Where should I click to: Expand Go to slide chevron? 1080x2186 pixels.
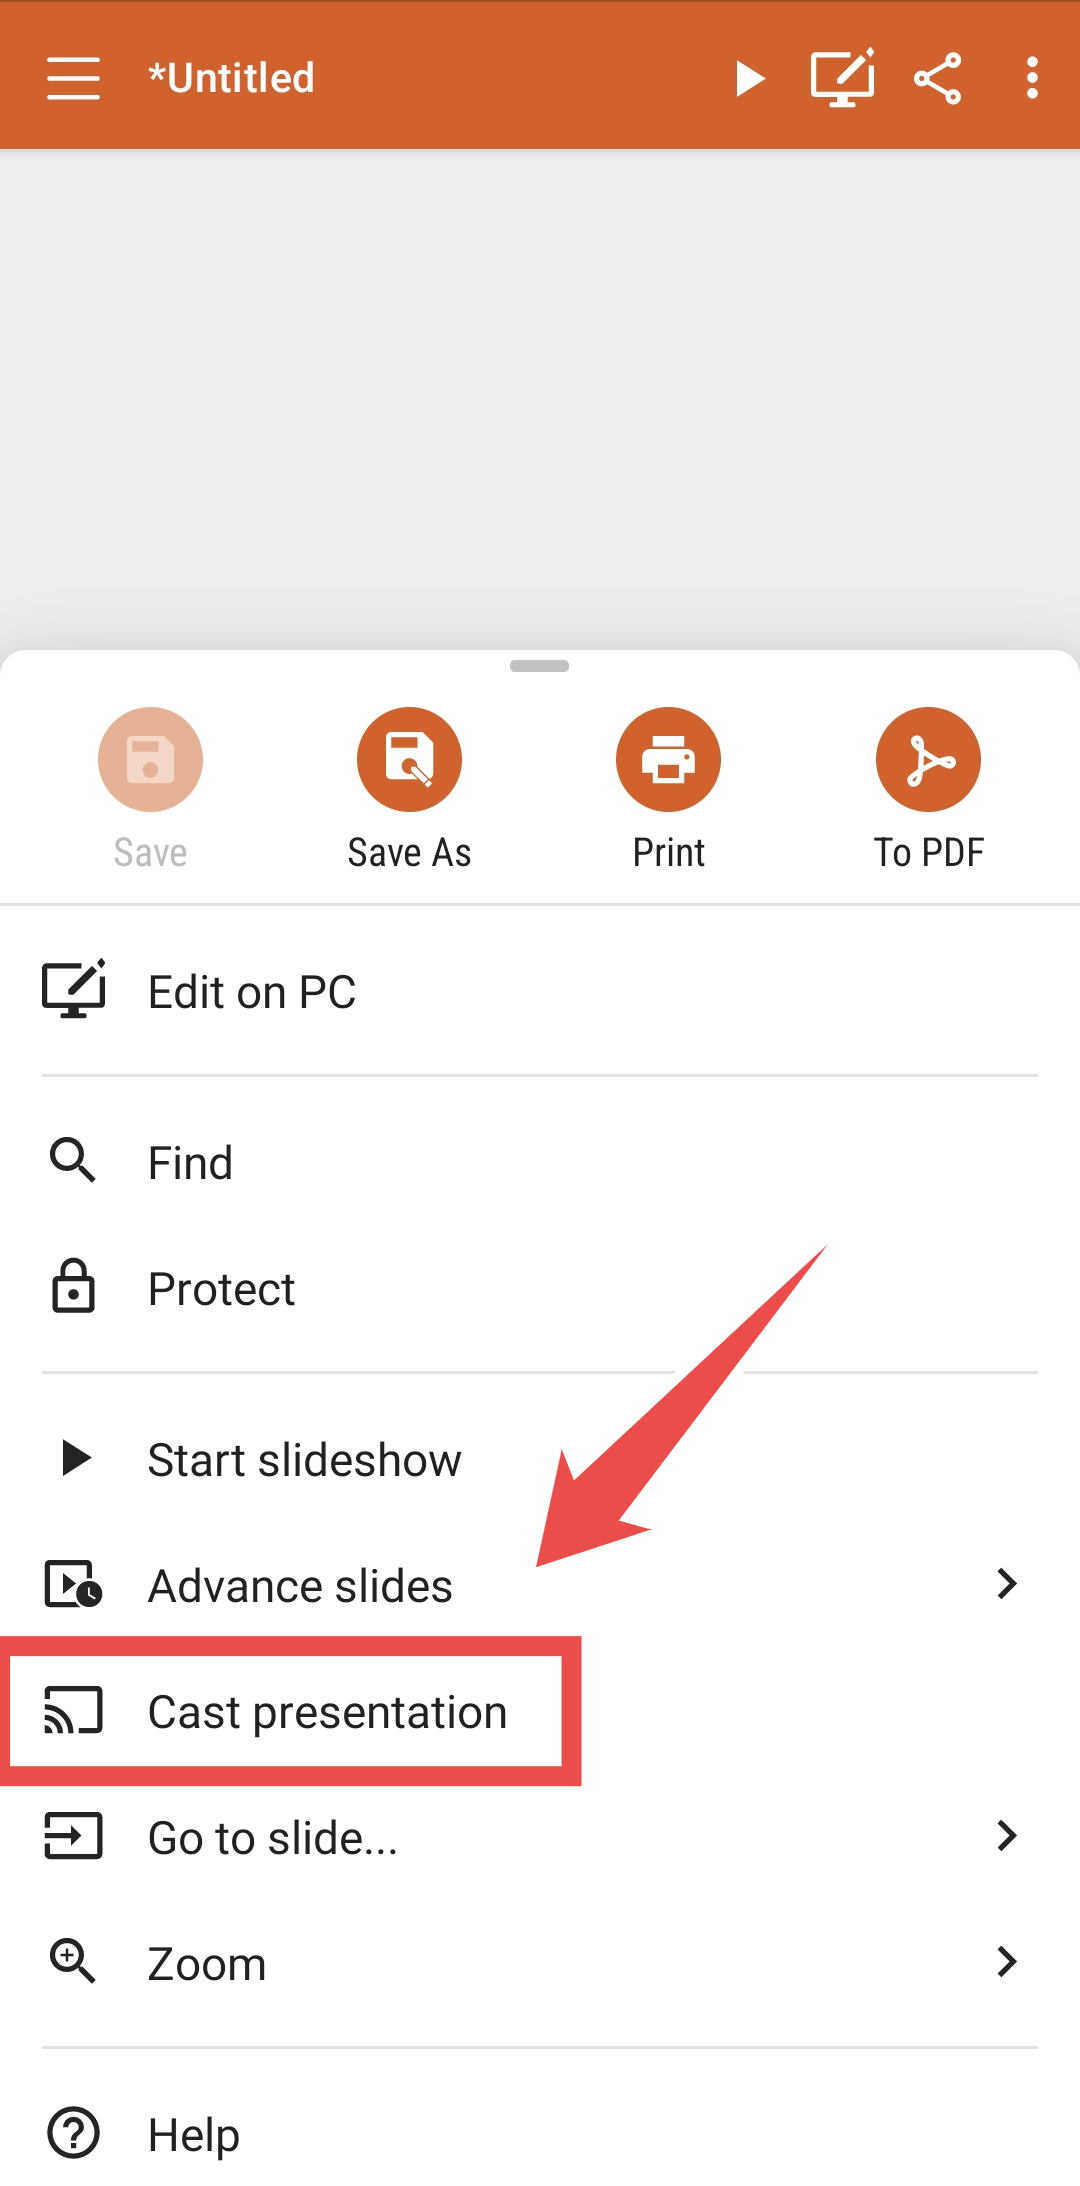[1007, 1836]
